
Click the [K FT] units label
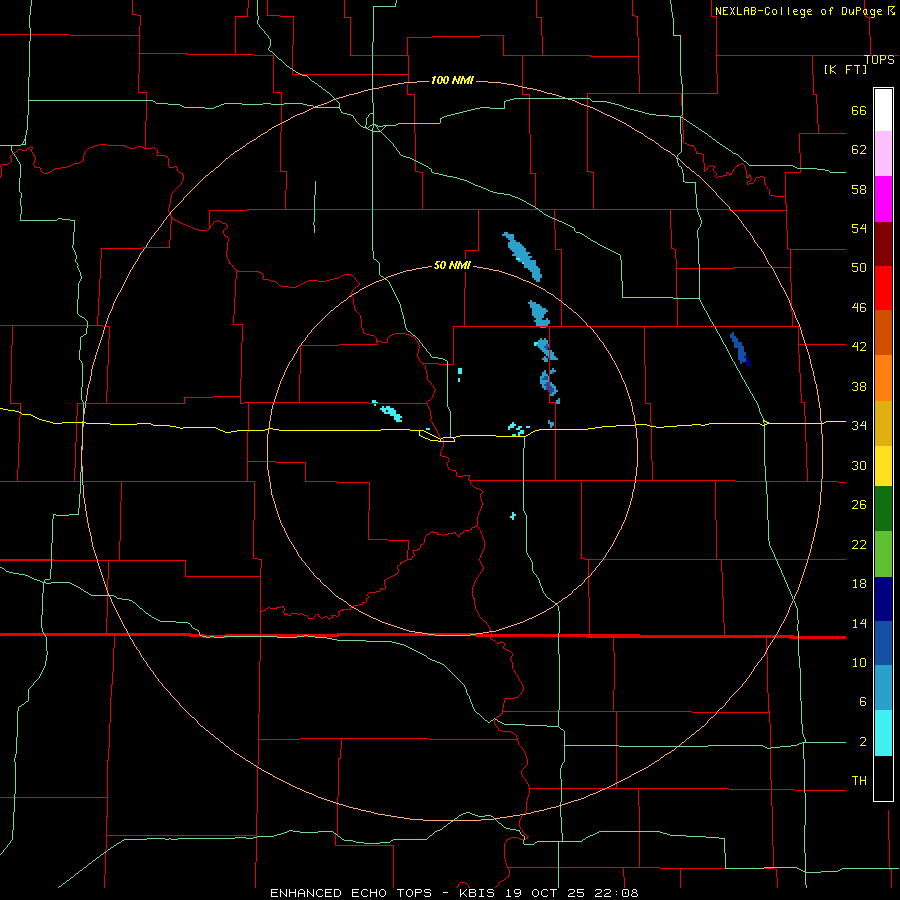[x=845, y=69]
